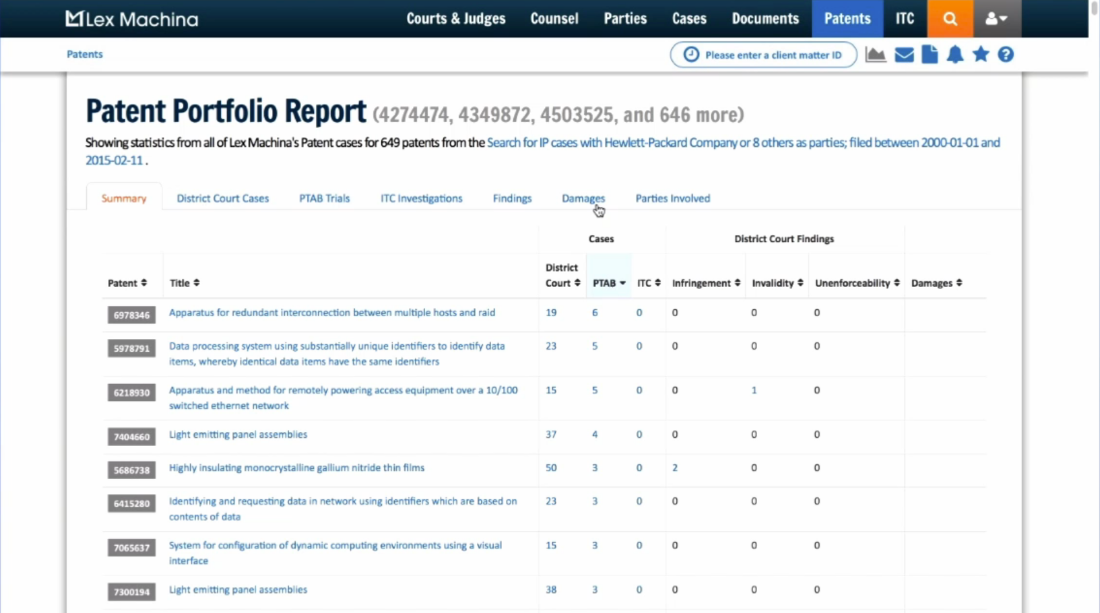Viewport: 1100px width, 613px height.
Task: Open 'Apparatus and method for remotely powering' title
Action: (343, 398)
